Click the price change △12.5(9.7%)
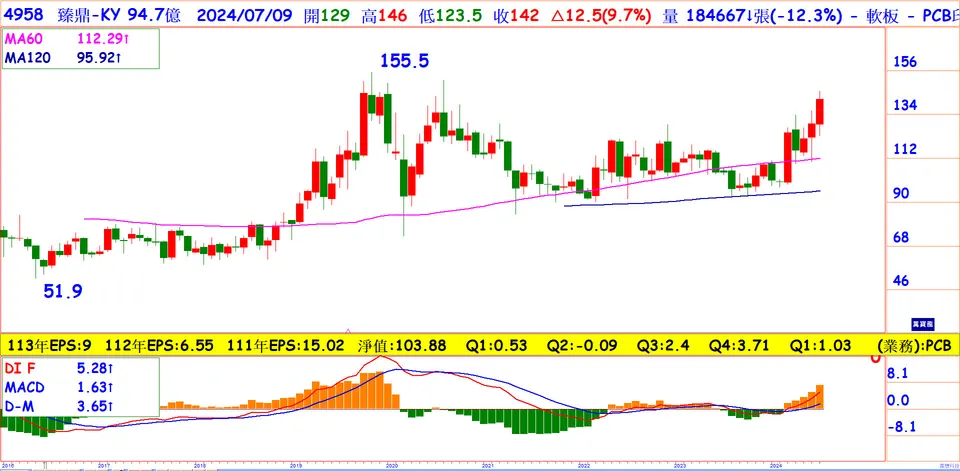Image resolution: width=960 pixels, height=471 pixels. [601, 13]
